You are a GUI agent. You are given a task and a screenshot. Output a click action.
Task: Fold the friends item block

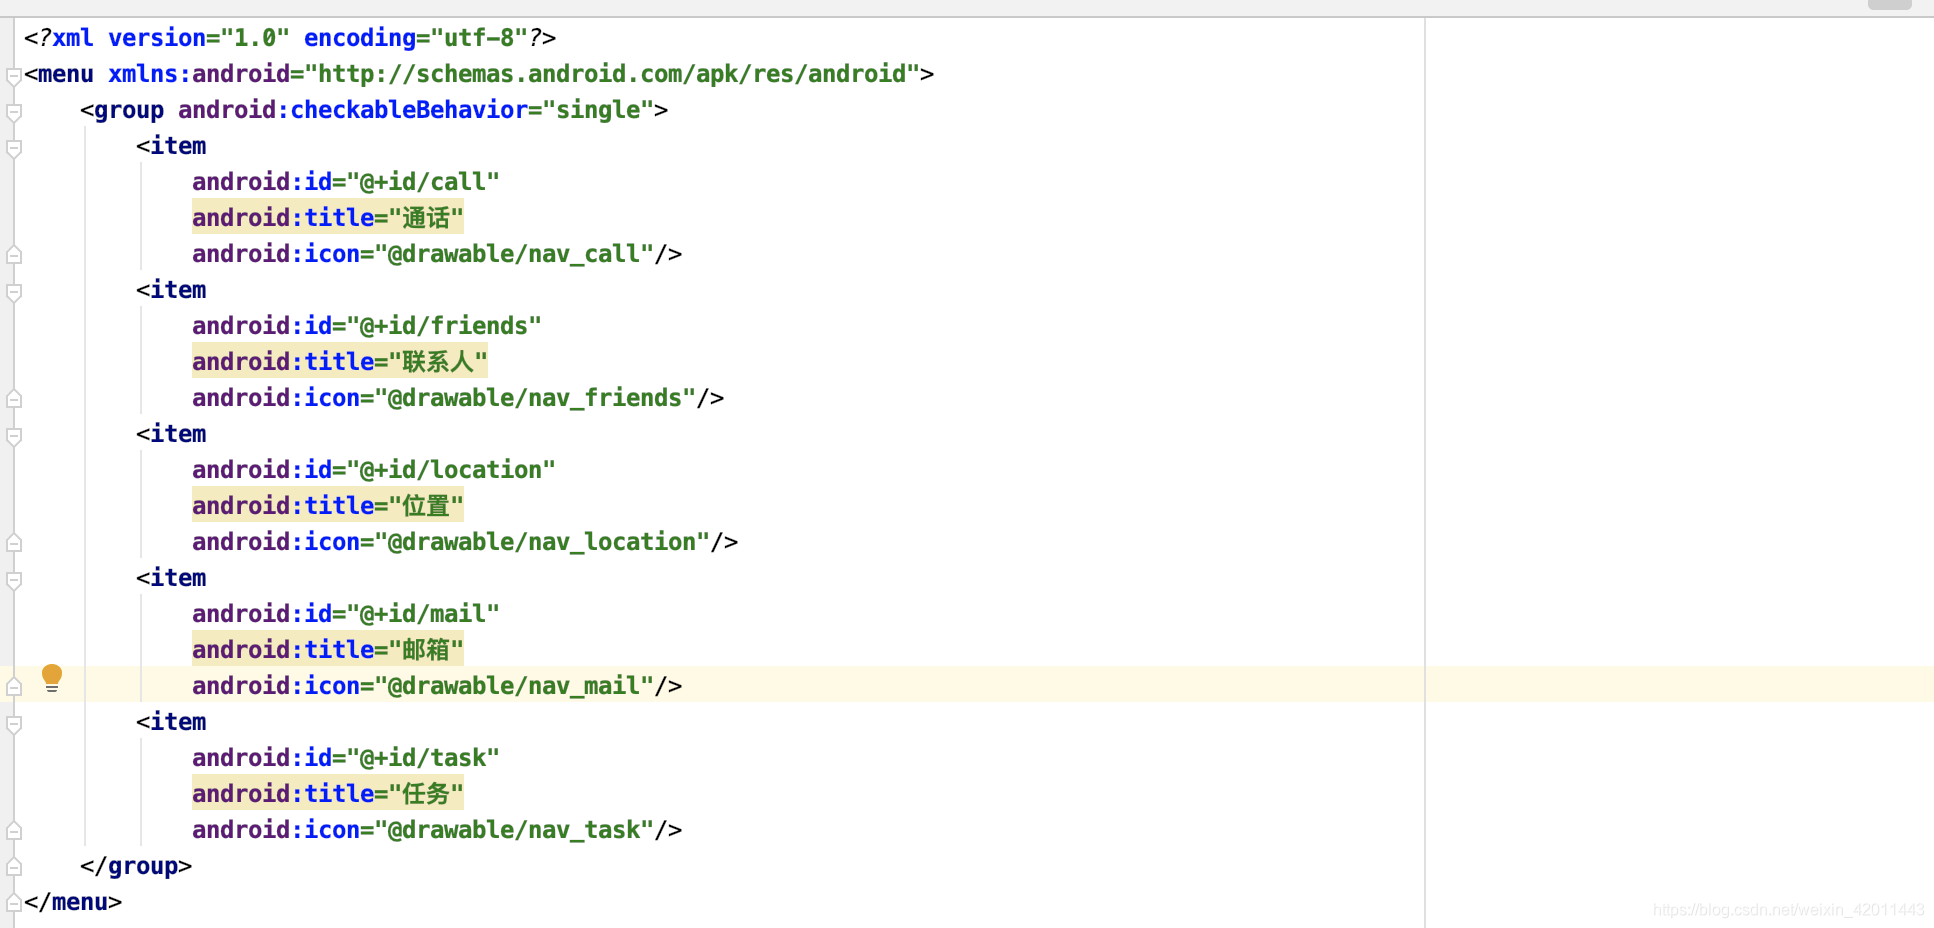pos(14,292)
